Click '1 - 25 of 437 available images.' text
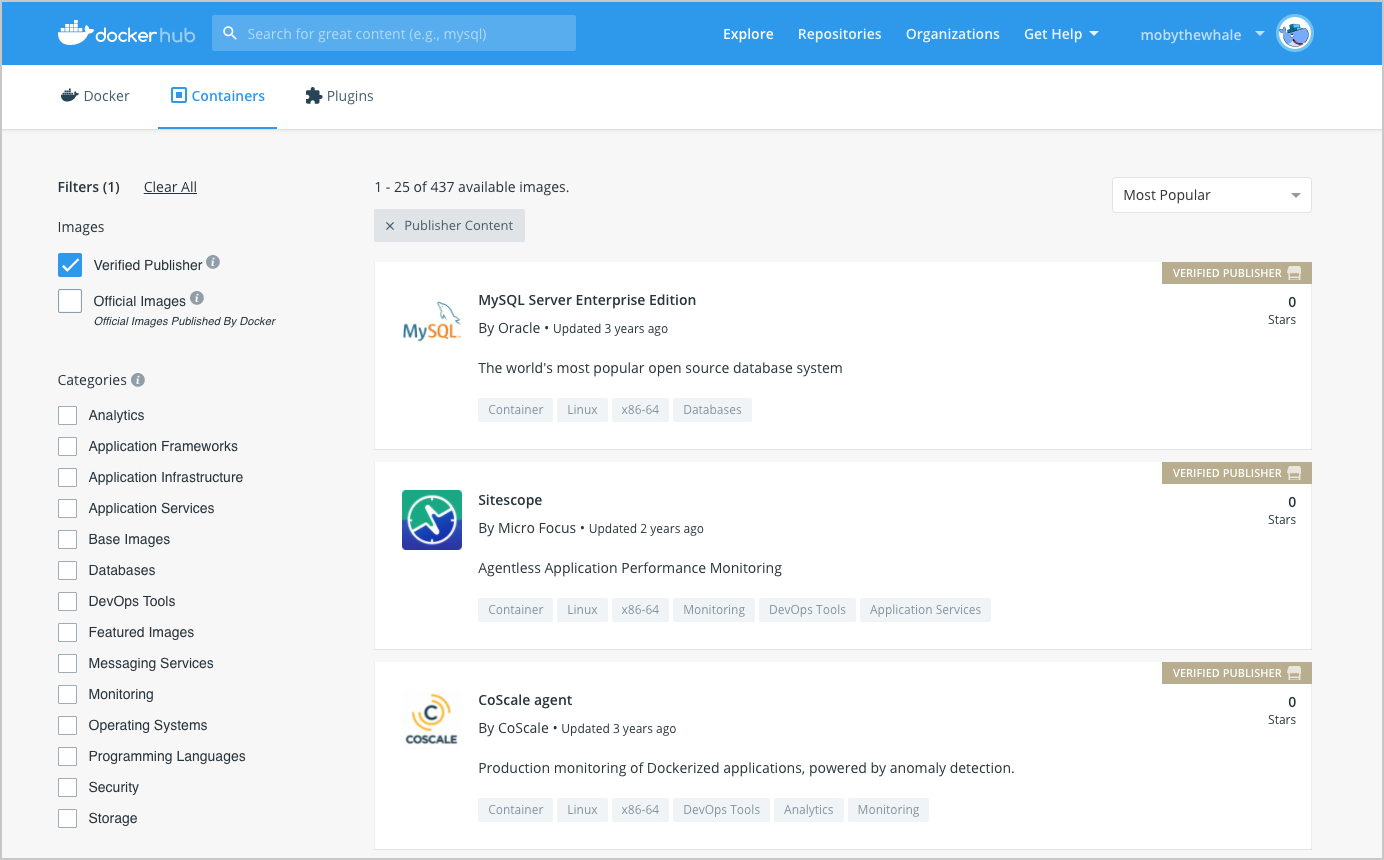Viewport: 1384px width, 860px height. click(472, 187)
